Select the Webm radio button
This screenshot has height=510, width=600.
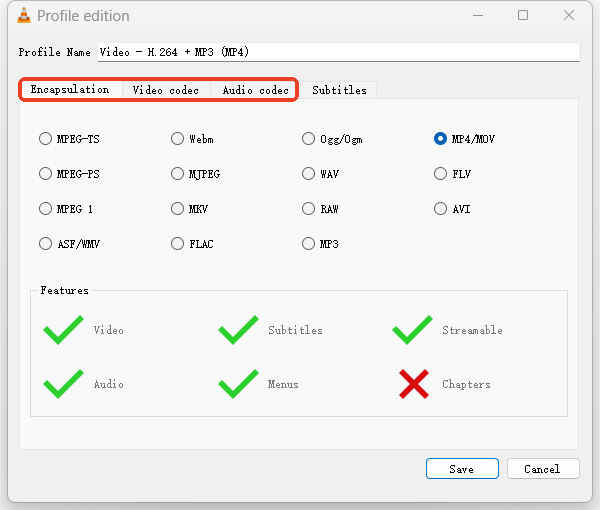[x=178, y=139]
